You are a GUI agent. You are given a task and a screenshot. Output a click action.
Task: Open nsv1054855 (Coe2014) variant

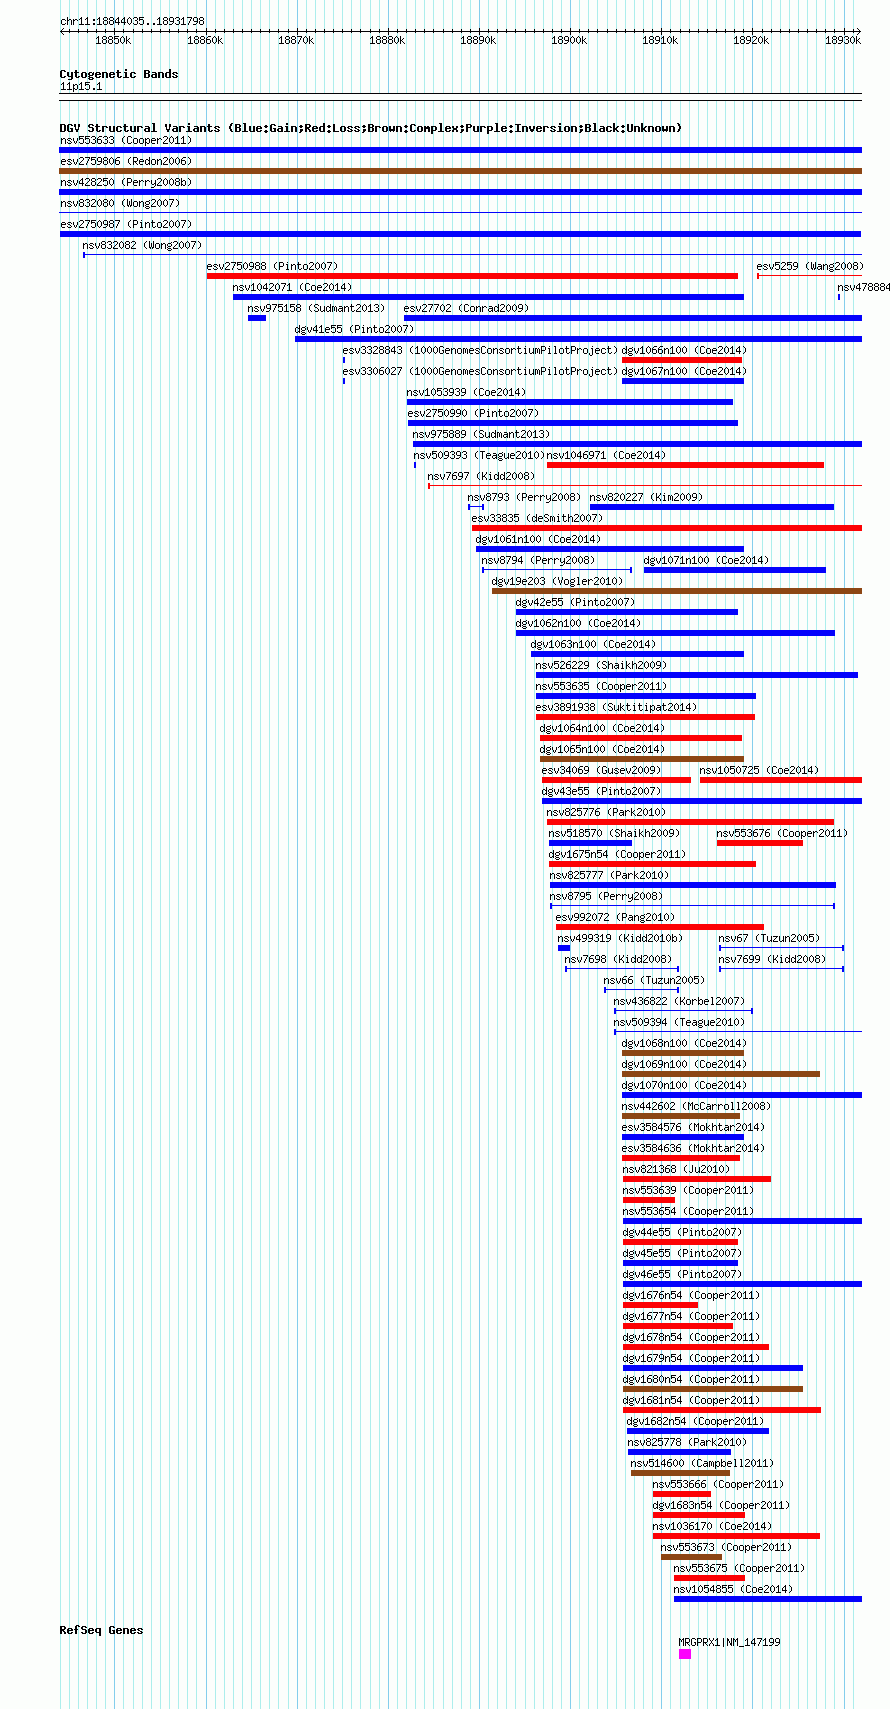733,1589
